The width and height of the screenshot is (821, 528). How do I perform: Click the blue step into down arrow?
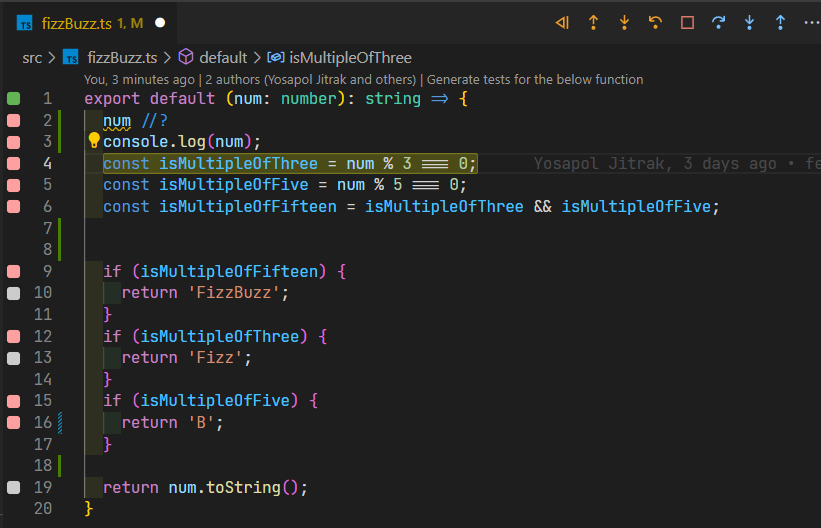749,22
